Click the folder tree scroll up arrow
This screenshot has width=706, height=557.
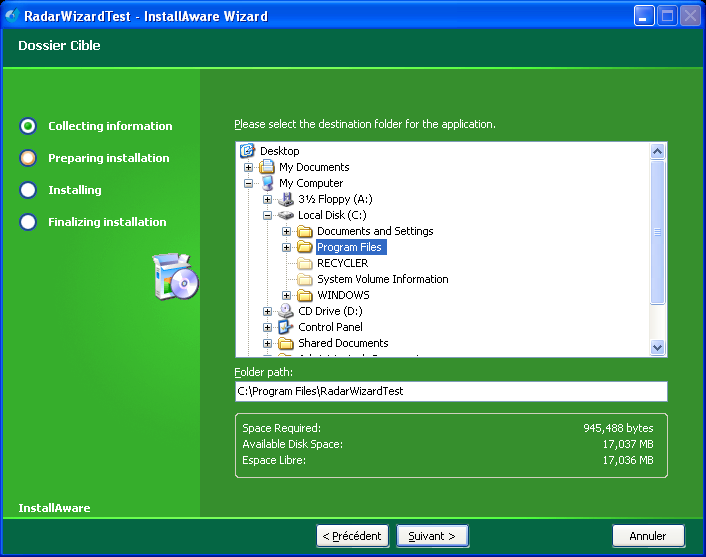click(657, 151)
